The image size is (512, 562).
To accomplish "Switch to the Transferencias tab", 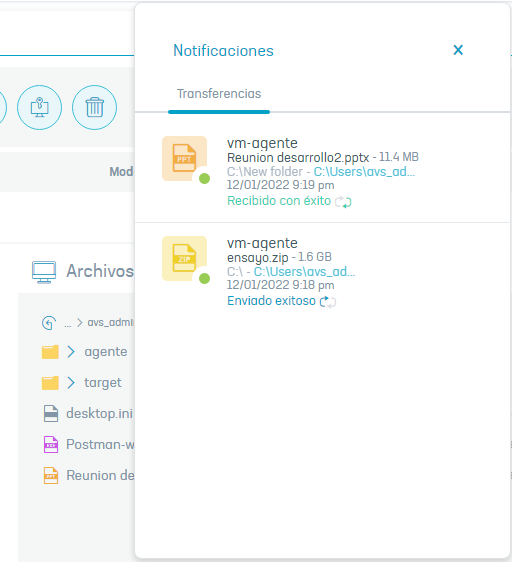I will tap(219, 94).
